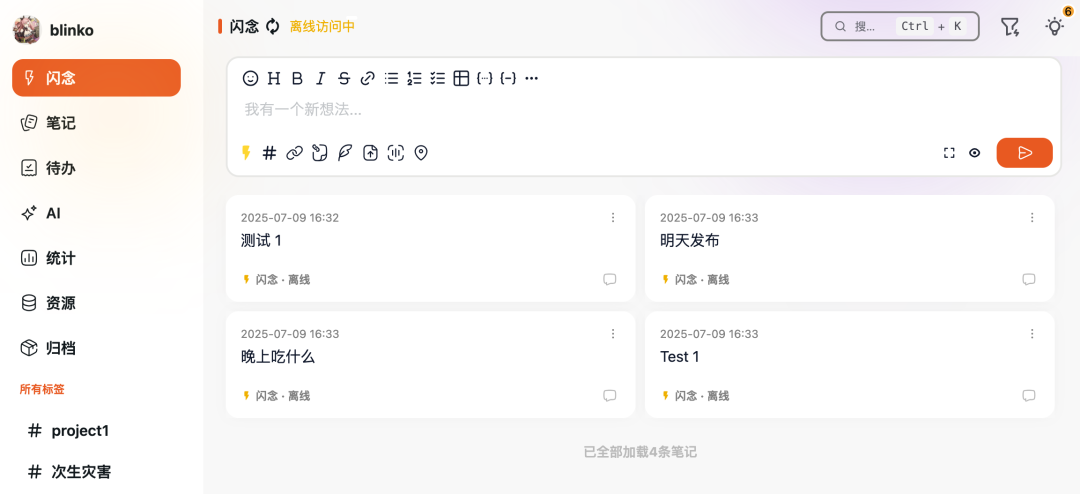Open the AI section in sidebar
This screenshot has height=494, width=1080.
[96, 214]
